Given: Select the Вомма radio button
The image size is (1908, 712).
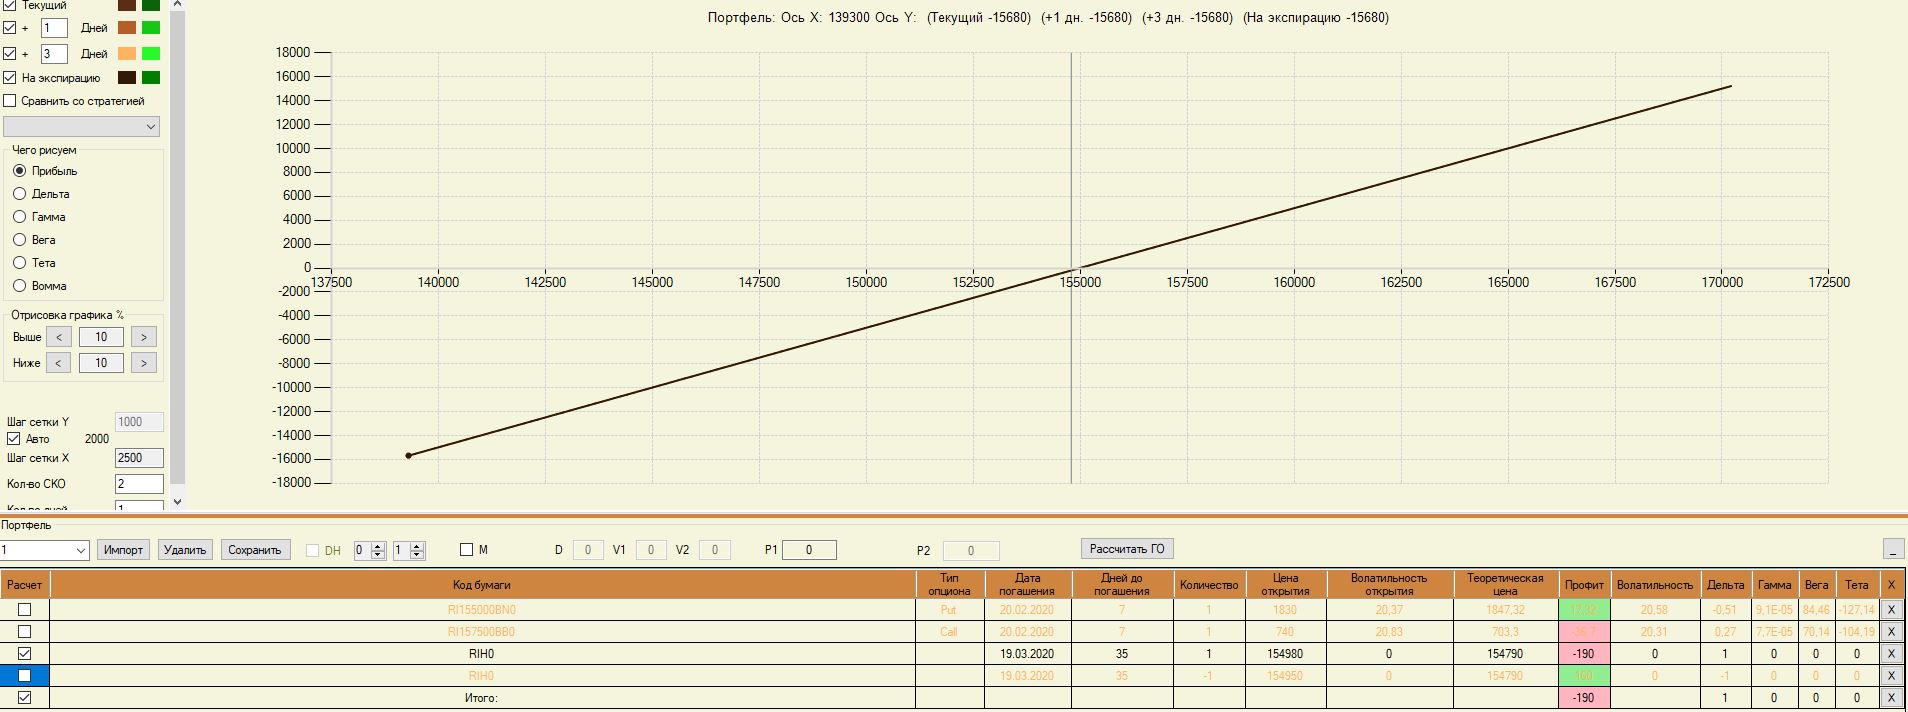Looking at the screenshot, I should (x=19, y=286).
